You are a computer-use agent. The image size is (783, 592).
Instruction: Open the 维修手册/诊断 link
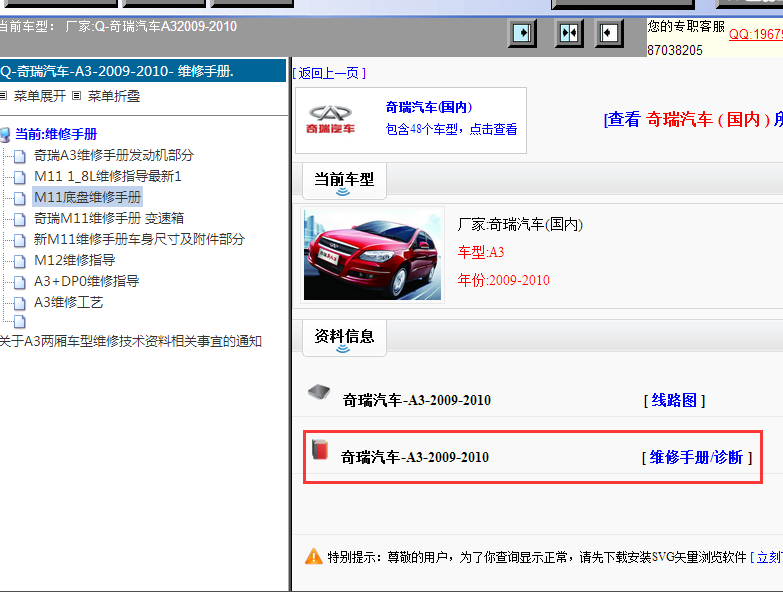click(x=697, y=457)
